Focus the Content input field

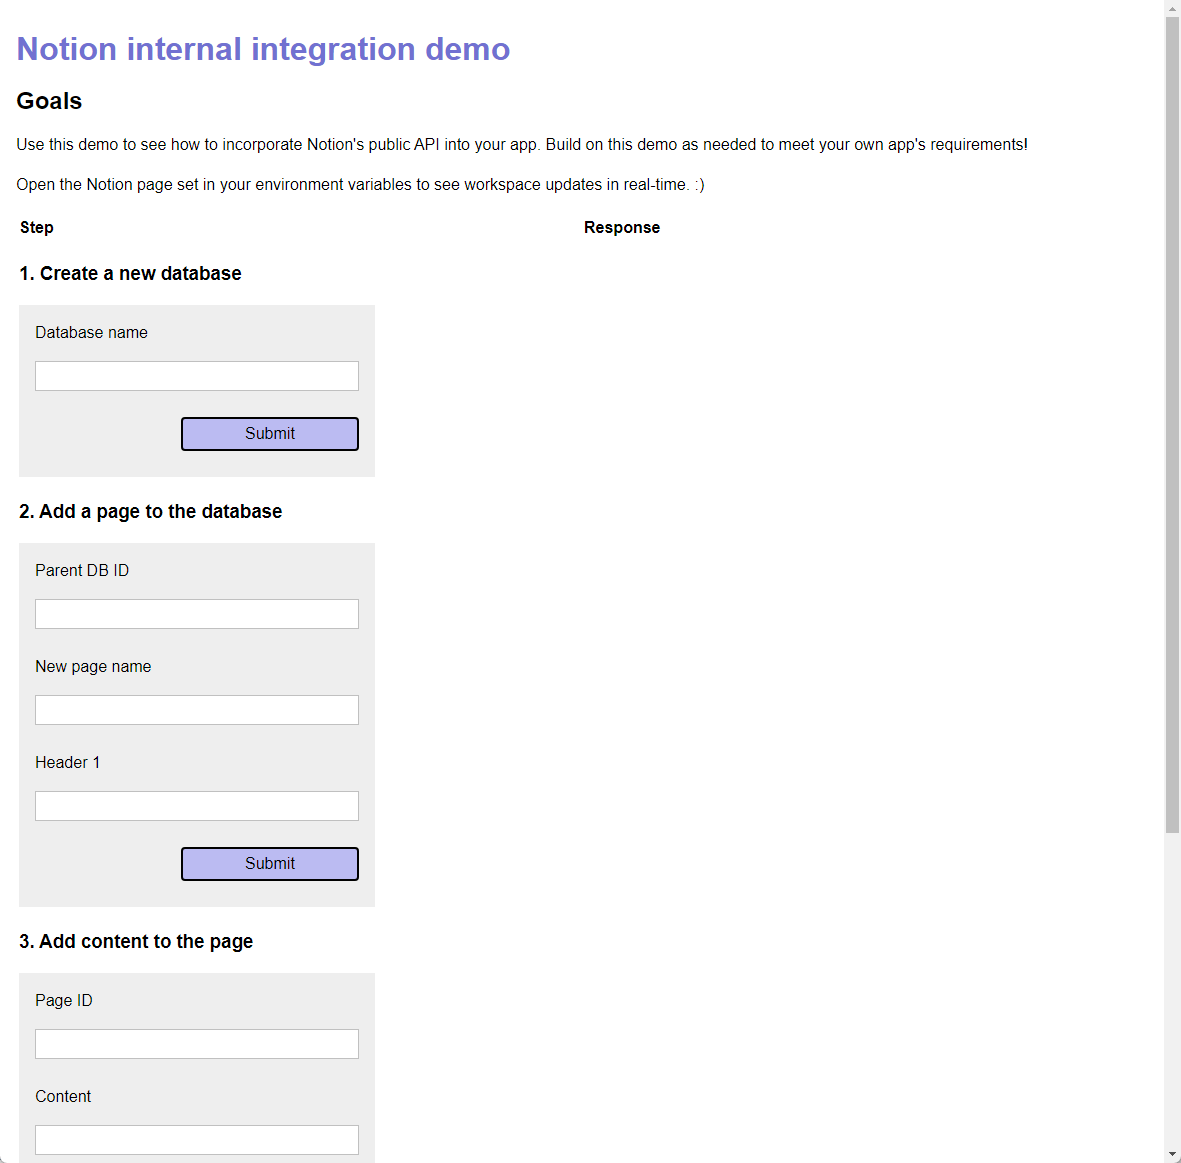pos(196,1140)
